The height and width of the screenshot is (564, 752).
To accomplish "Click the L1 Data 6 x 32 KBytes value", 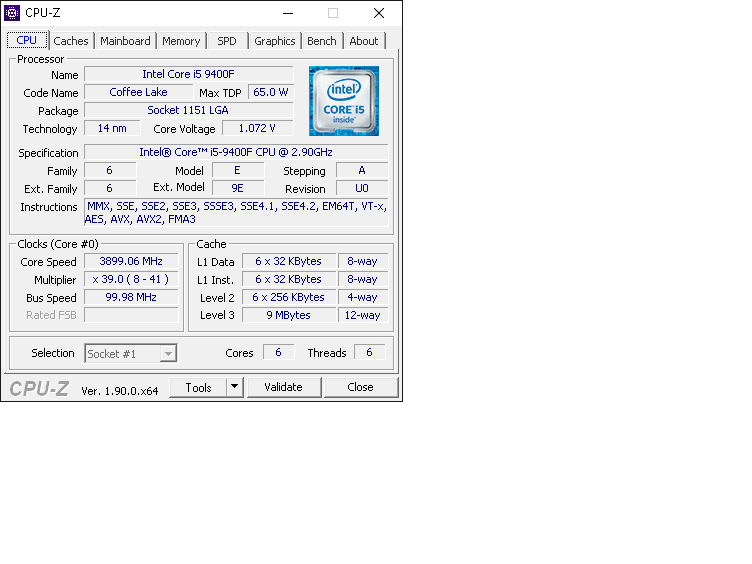I will tap(289, 261).
